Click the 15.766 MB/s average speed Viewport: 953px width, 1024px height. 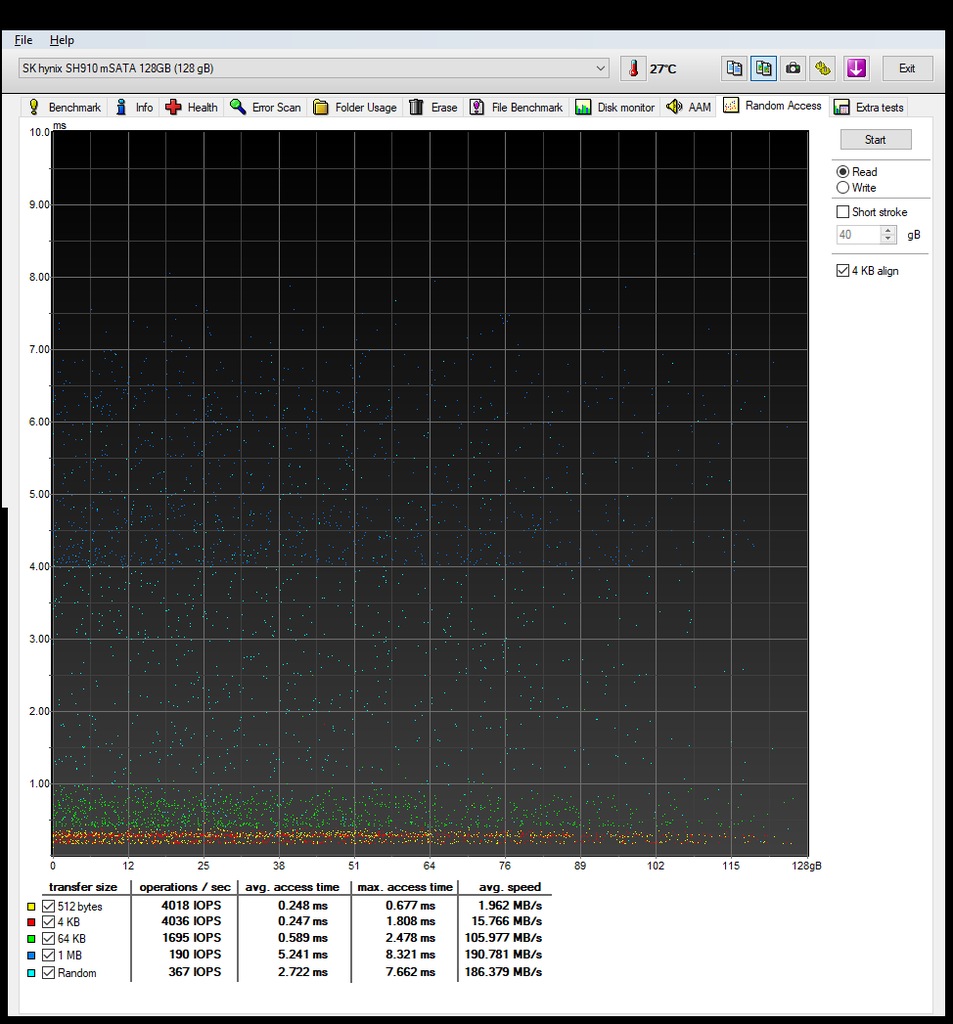pos(507,921)
